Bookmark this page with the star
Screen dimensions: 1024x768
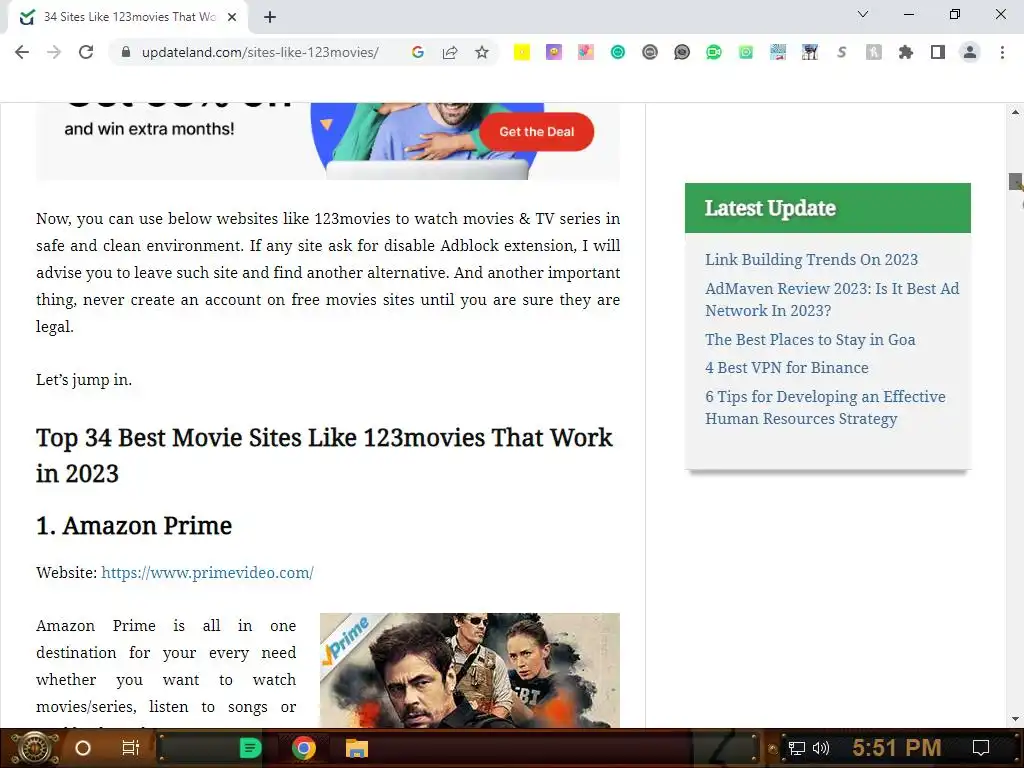[x=482, y=52]
